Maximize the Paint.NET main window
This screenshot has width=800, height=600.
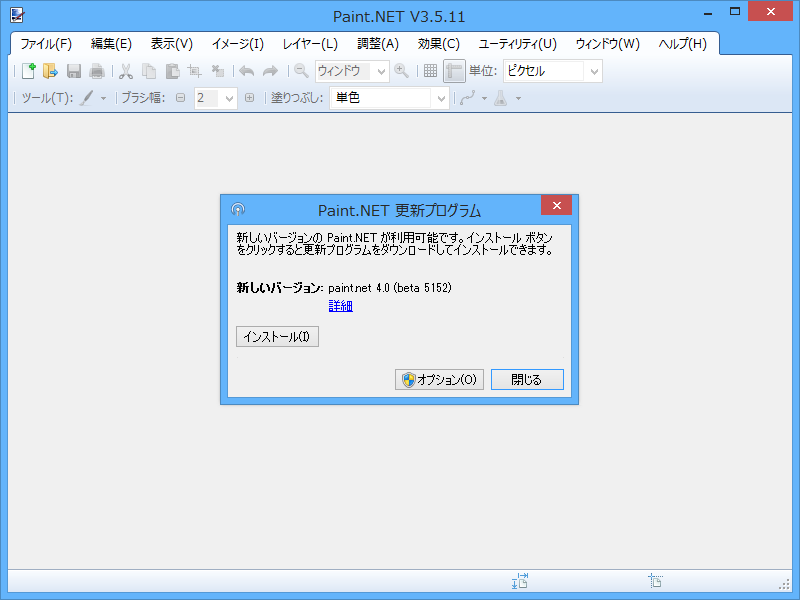[735, 11]
